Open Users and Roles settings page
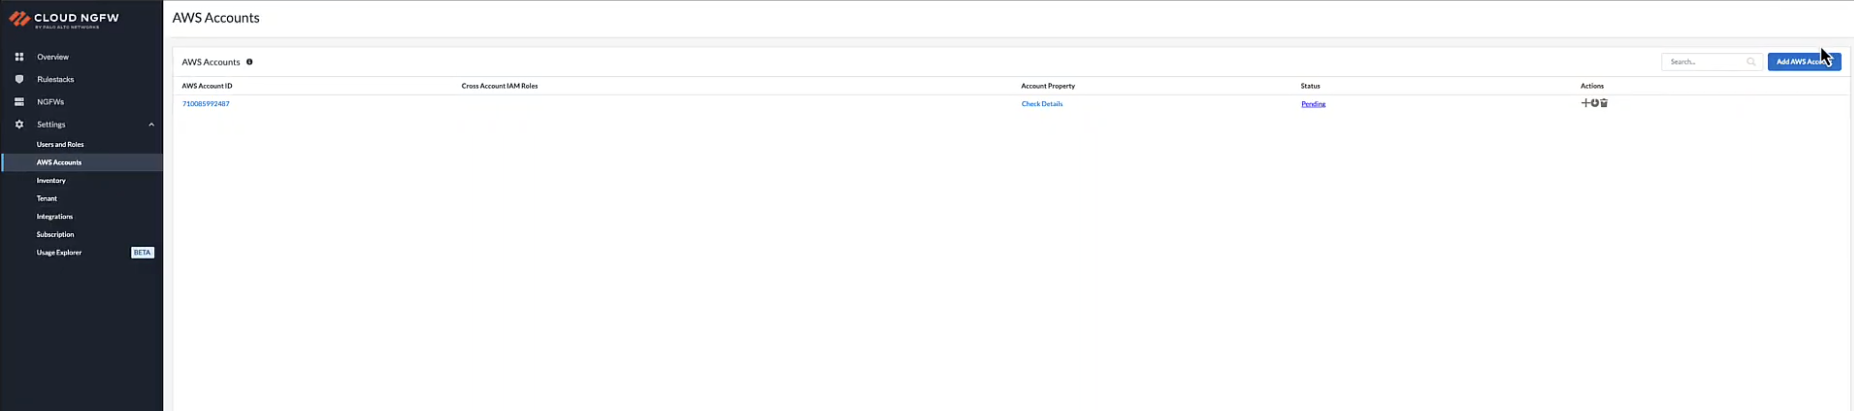 [x=60, y=144]
